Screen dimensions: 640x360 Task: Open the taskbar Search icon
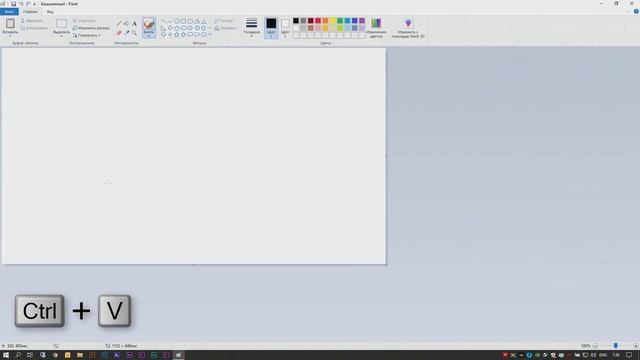(18, 355)
